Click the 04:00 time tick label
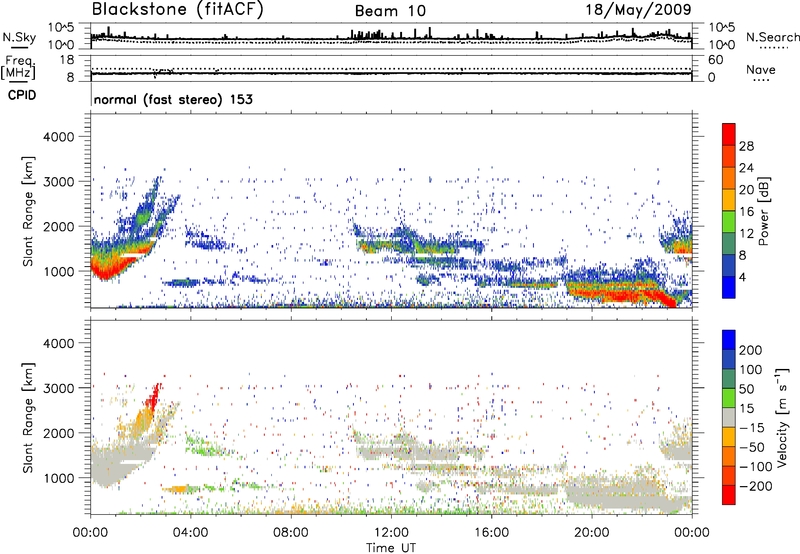 pyautogui.click(x=190, y=533)
